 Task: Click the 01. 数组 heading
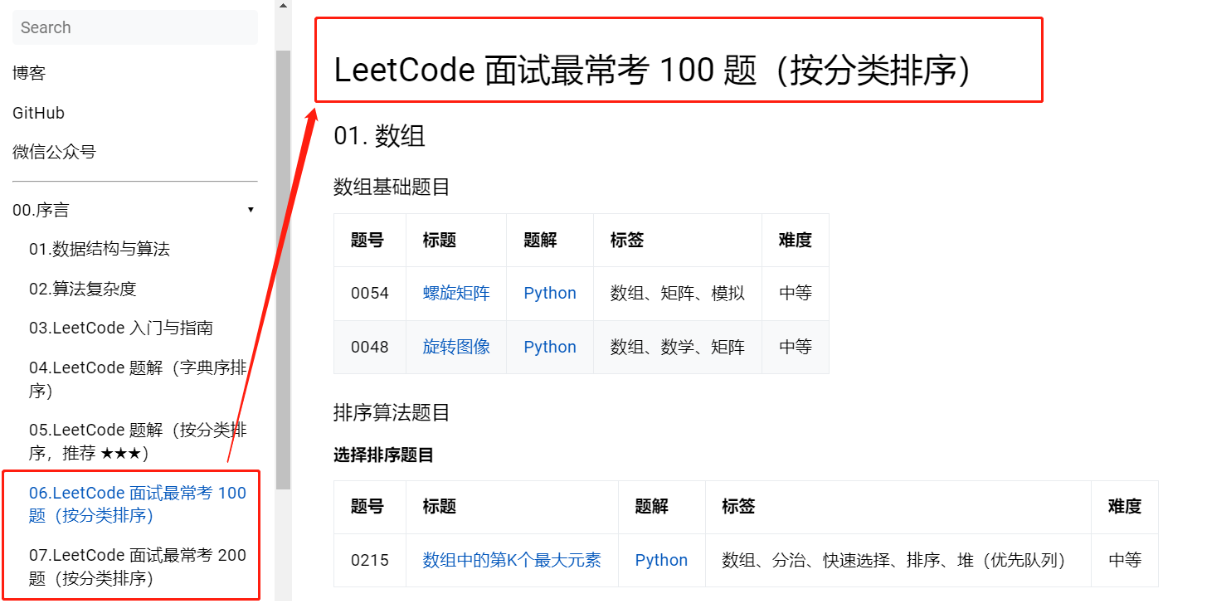coord(379,136)
